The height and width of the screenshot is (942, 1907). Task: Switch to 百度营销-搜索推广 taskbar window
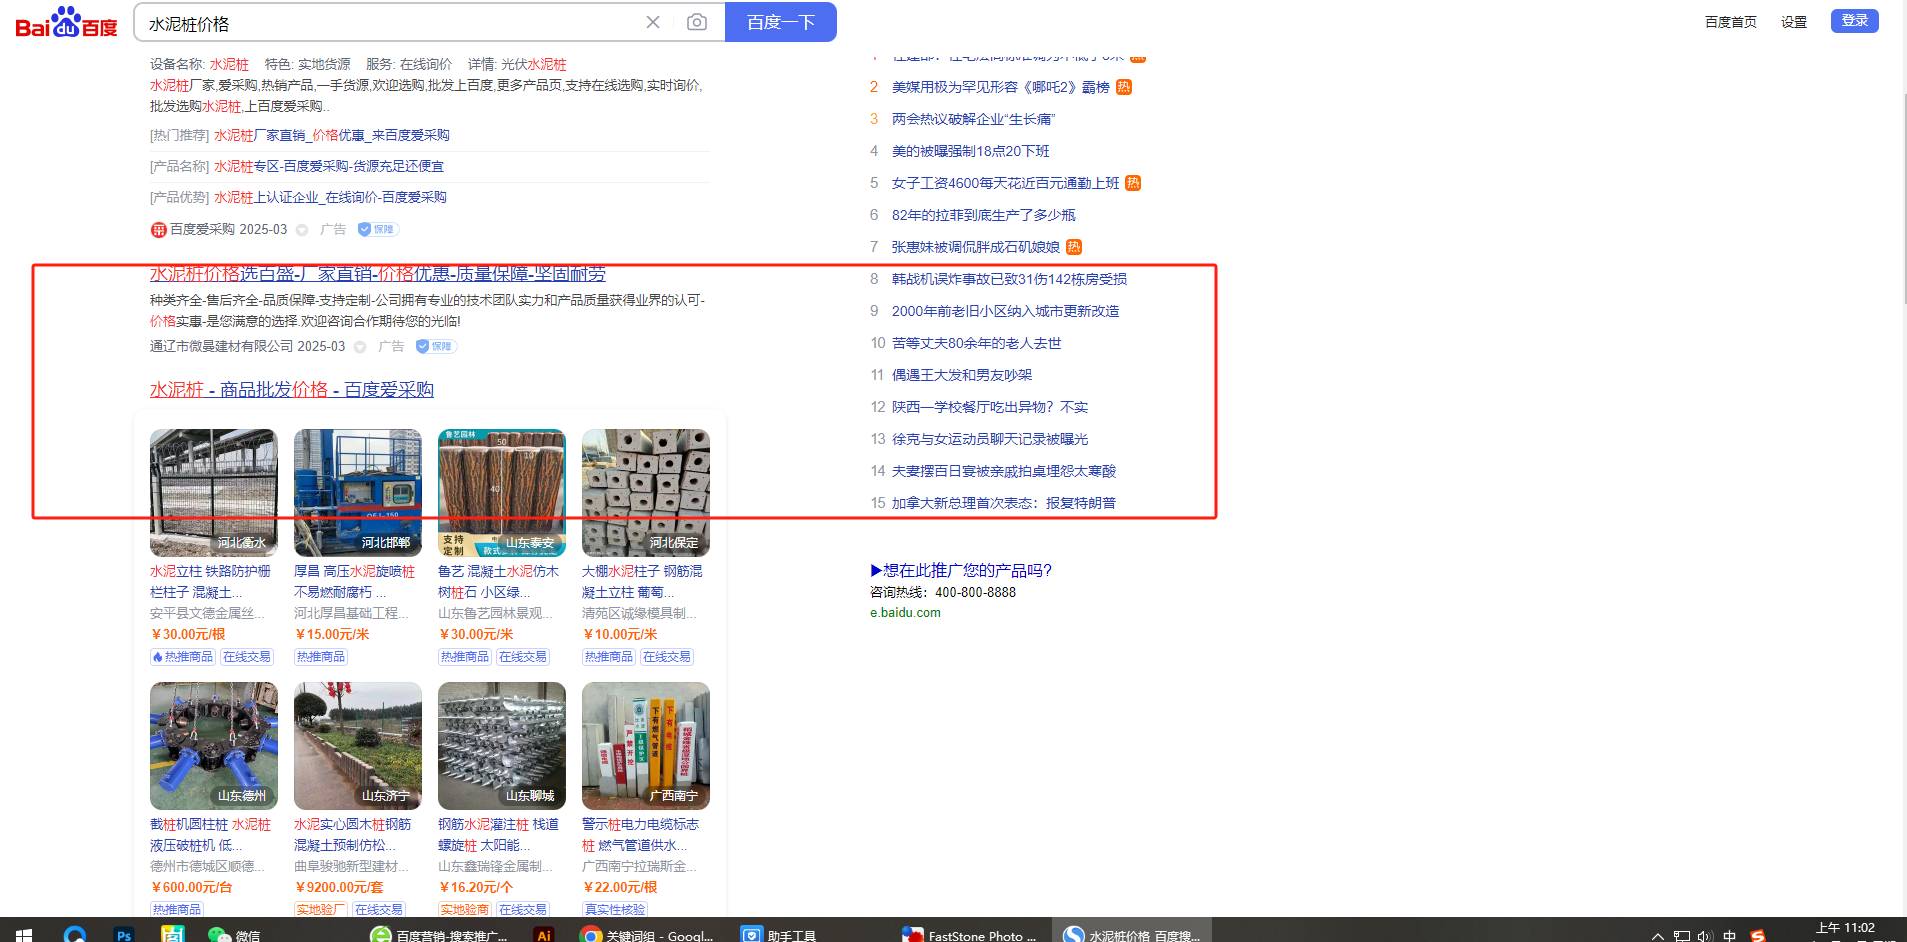440,935
